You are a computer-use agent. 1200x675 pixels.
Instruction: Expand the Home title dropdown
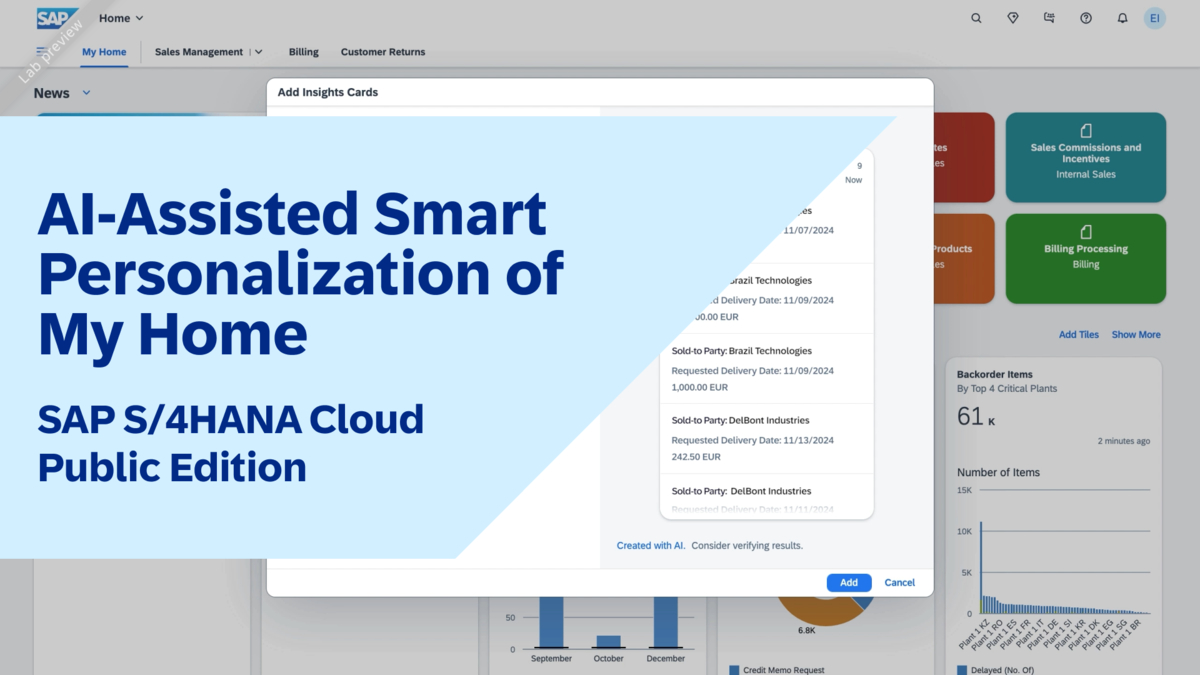(x=138, y=17)
